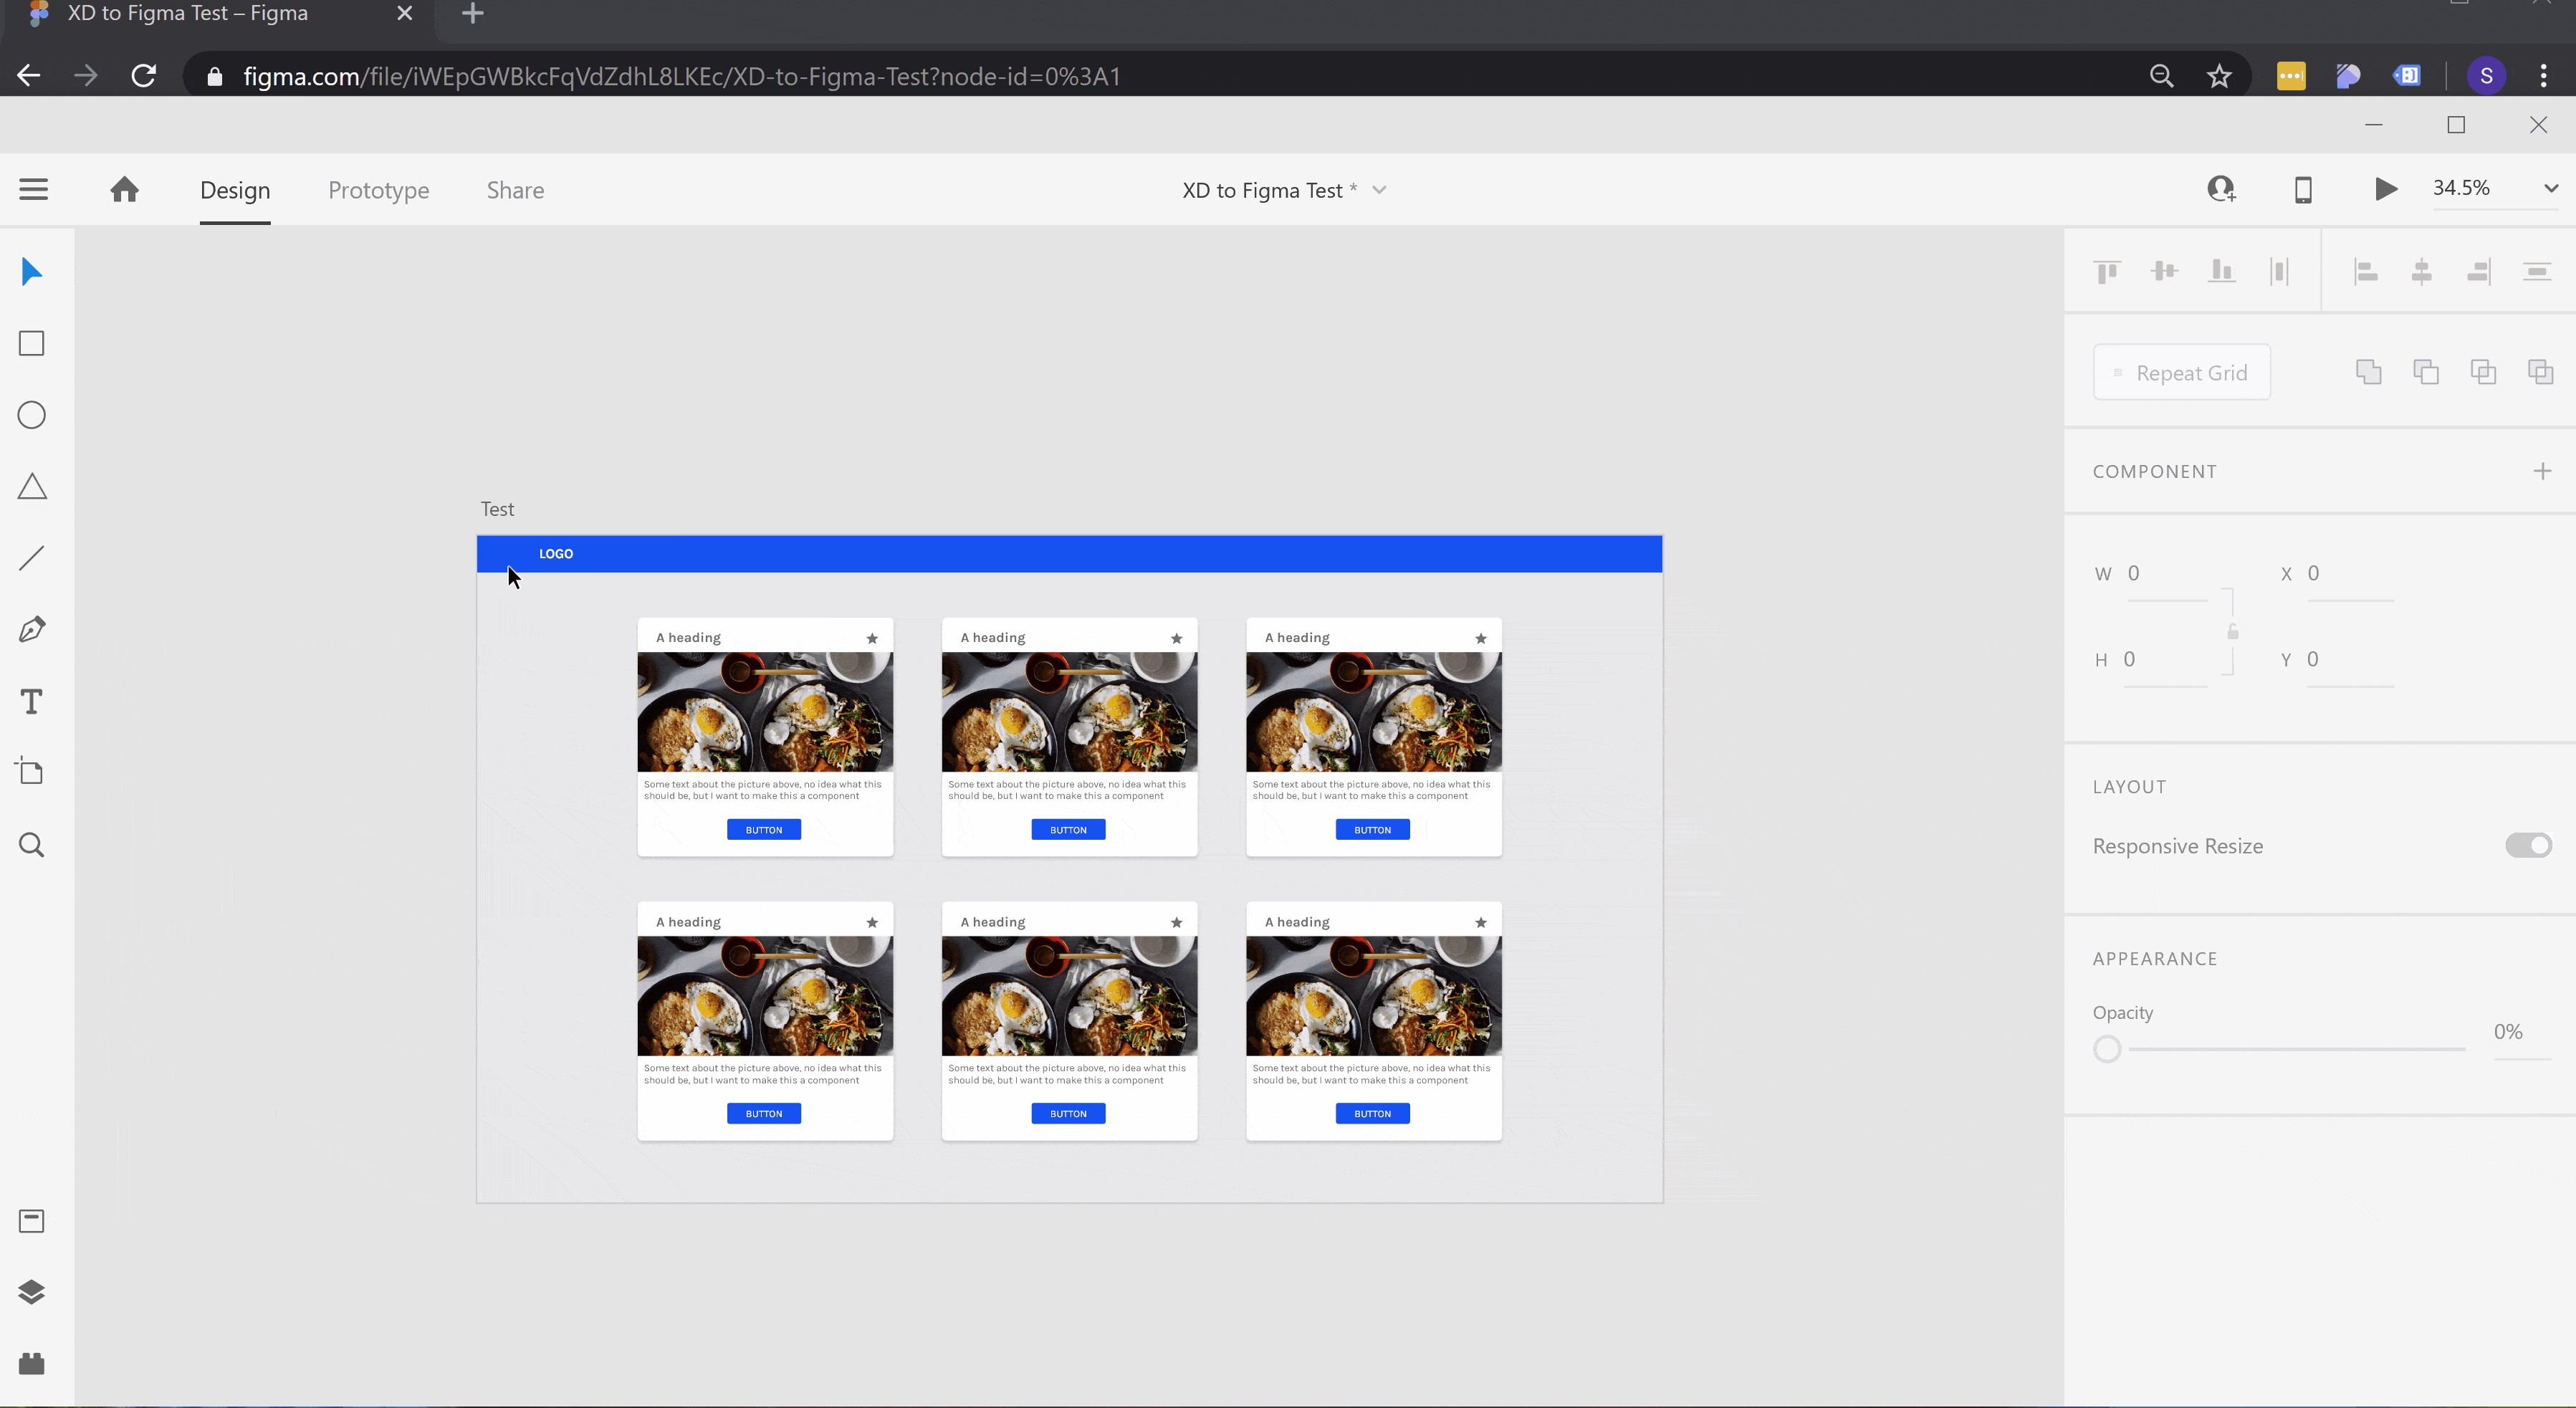Select the Artboard tool
Screen dimensions: 2576x1408
click(32, 772)
